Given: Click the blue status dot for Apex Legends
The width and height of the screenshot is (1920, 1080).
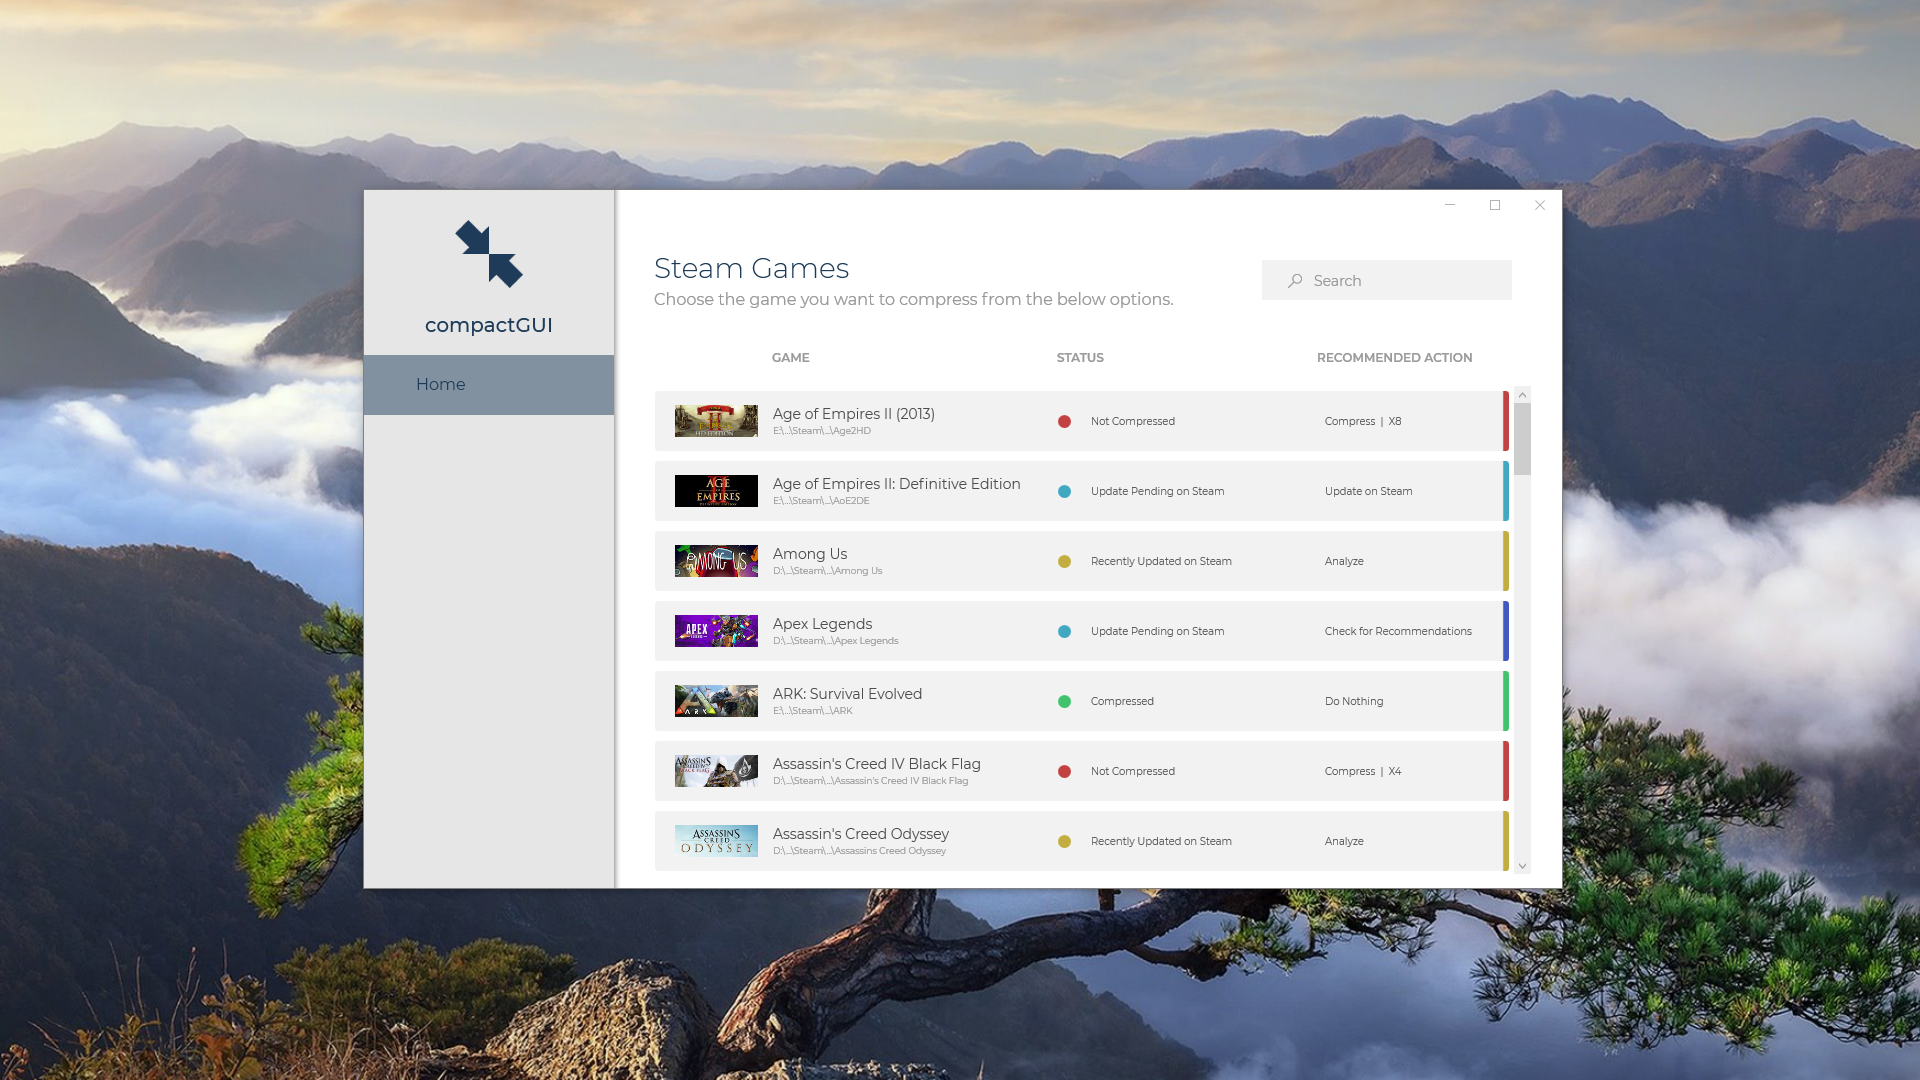Looking at the screenshot, I should click(1064, 632).
